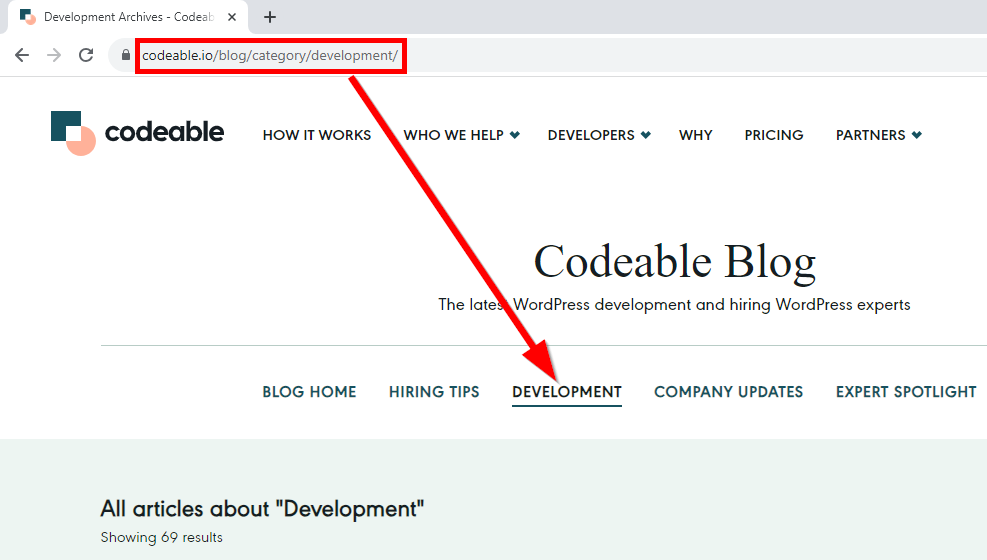The image size is (987, 560).
Task: Click the browser forward arrow
Action: (54, 55)
